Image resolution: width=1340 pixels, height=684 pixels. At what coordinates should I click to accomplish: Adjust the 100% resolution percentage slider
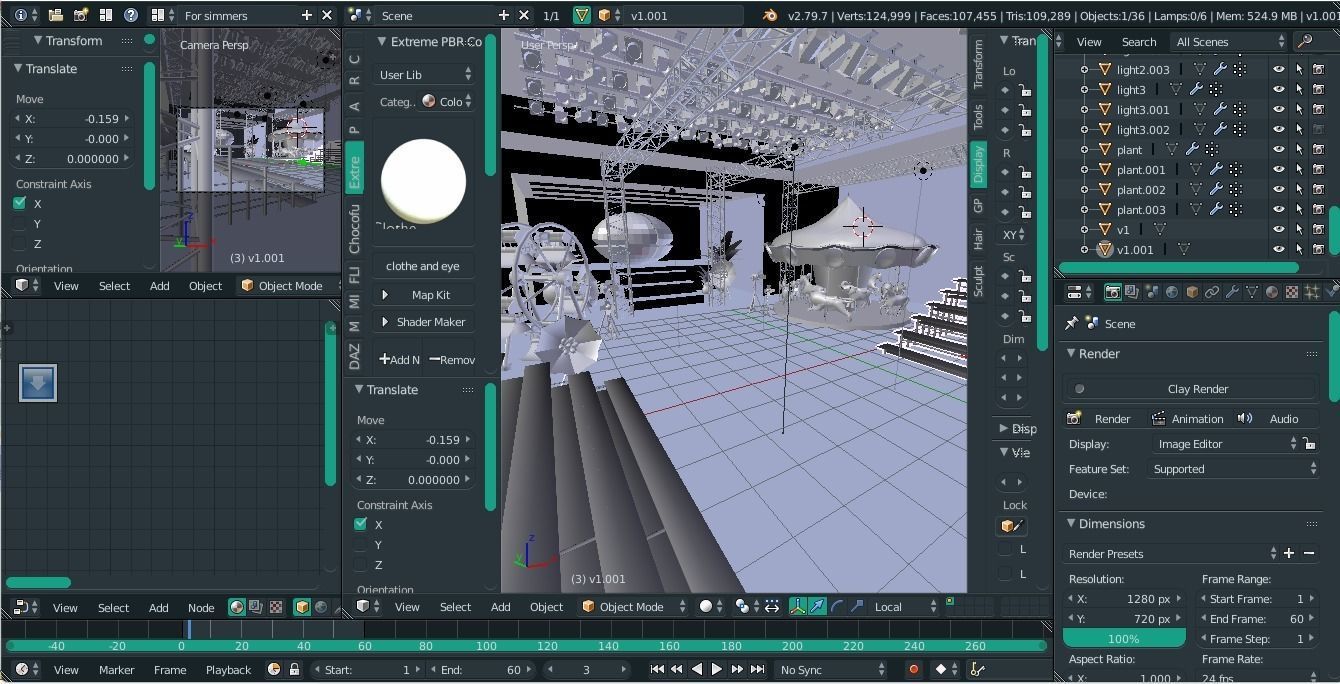coord(1124,638)
